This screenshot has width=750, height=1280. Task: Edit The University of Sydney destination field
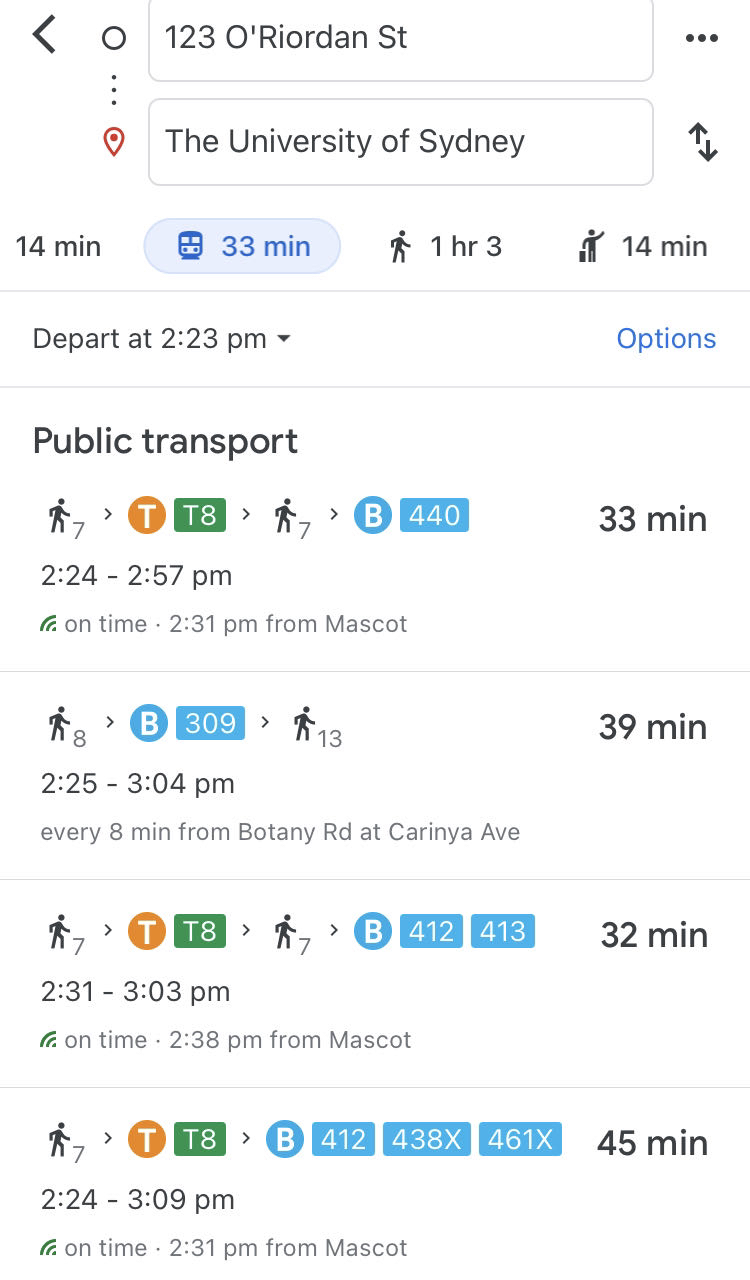pyautogui.click(x=401, y=142)
